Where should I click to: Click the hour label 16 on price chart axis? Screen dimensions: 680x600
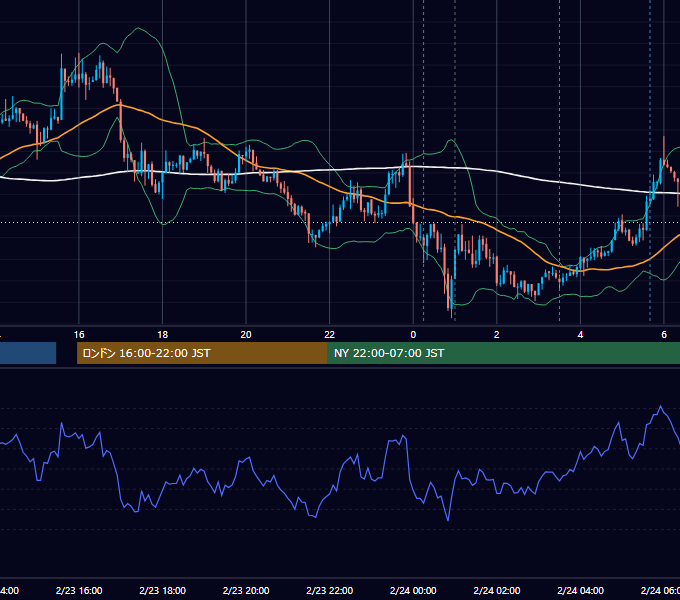[79, 335]
